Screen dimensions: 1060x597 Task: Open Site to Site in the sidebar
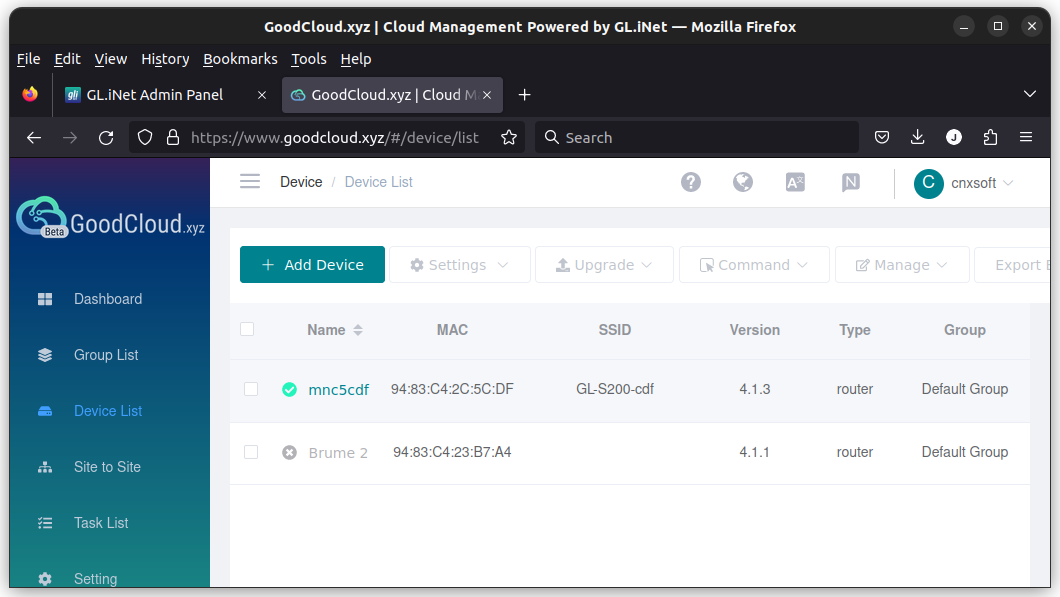coord(107,467)
